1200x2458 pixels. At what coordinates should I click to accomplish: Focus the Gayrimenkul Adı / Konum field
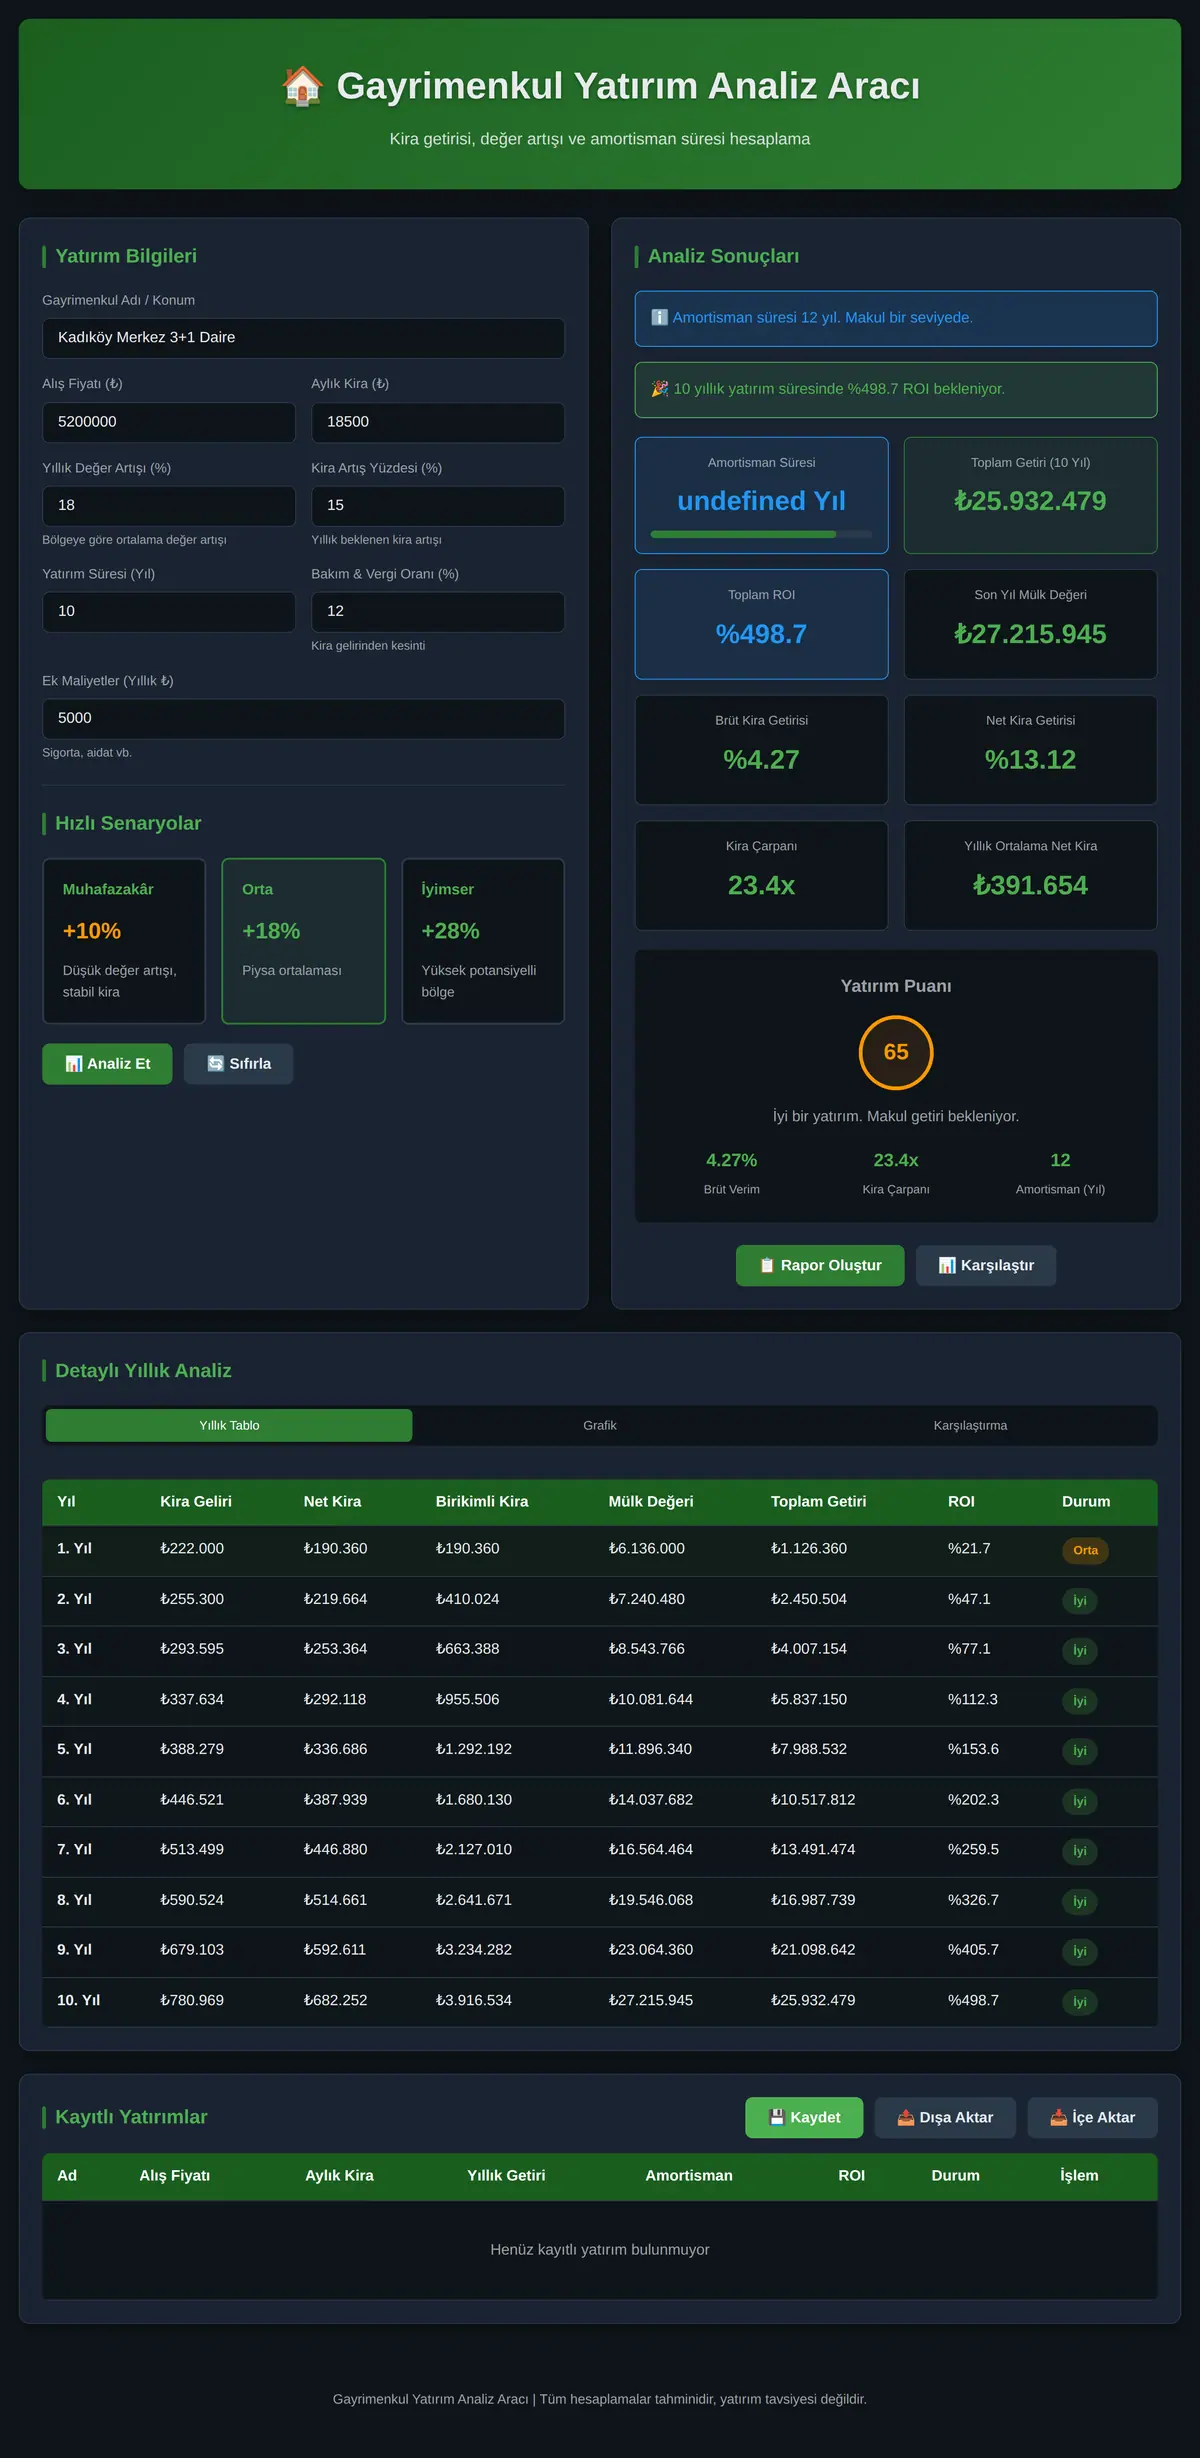coord(303,338)
